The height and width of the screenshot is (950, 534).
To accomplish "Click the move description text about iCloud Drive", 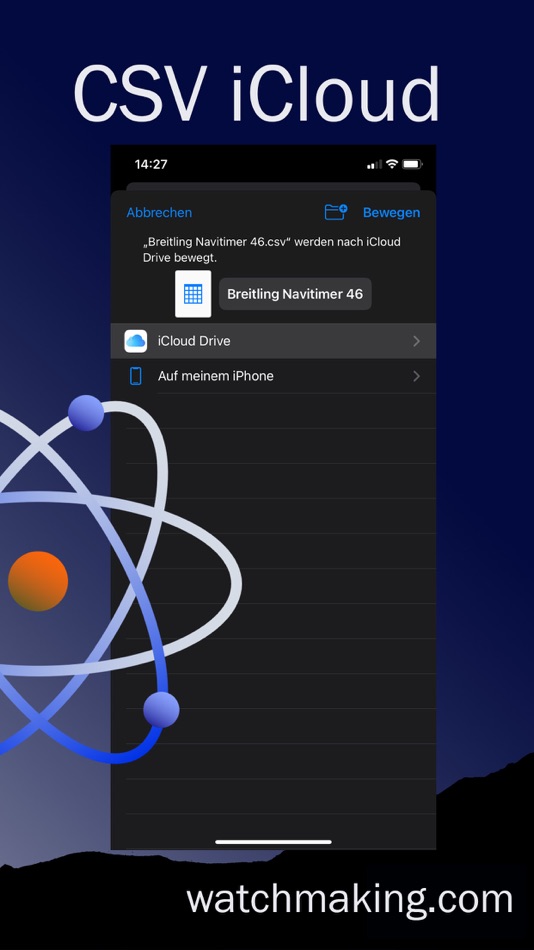I will click(x=272, y=250).
